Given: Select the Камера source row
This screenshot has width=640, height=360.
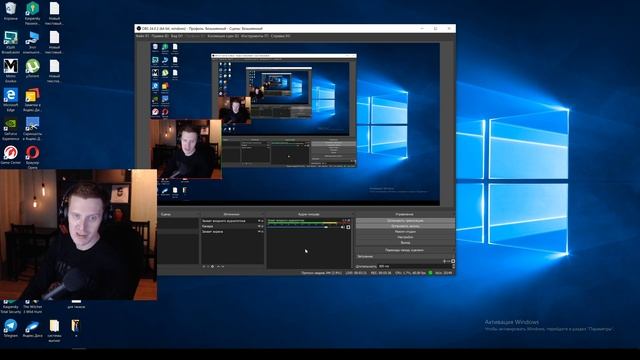Looking at the screenshot, I should [232, 226].
